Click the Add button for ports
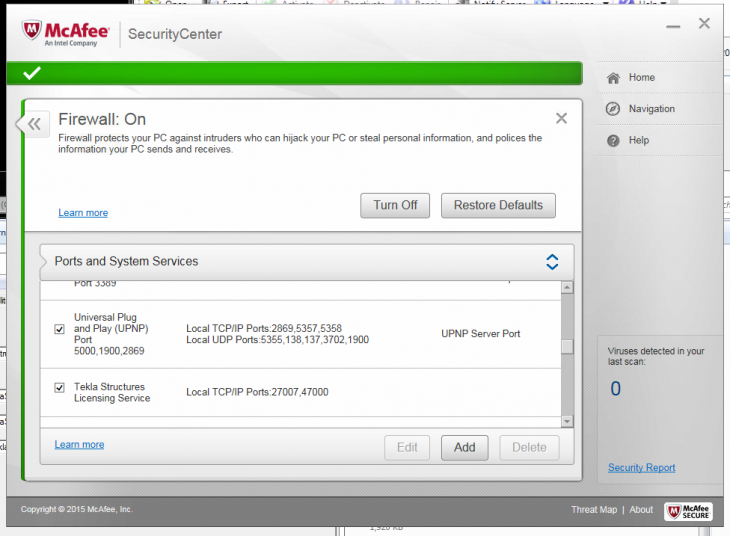The height and width of the screenshot is (536, 730). [465, 448]
